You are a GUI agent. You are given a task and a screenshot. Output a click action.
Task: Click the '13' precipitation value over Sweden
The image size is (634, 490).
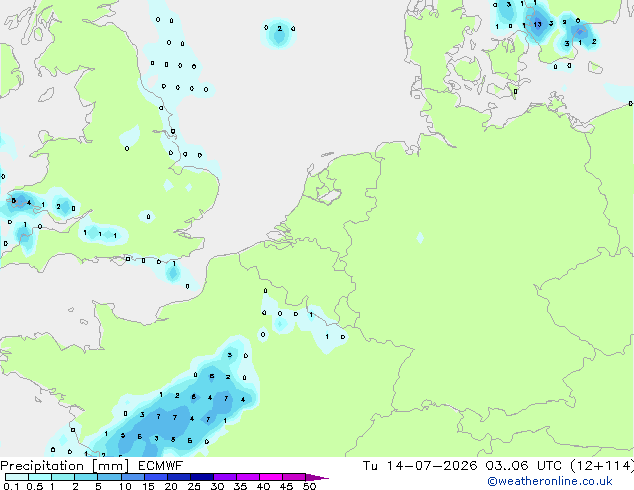coord(537,24)
